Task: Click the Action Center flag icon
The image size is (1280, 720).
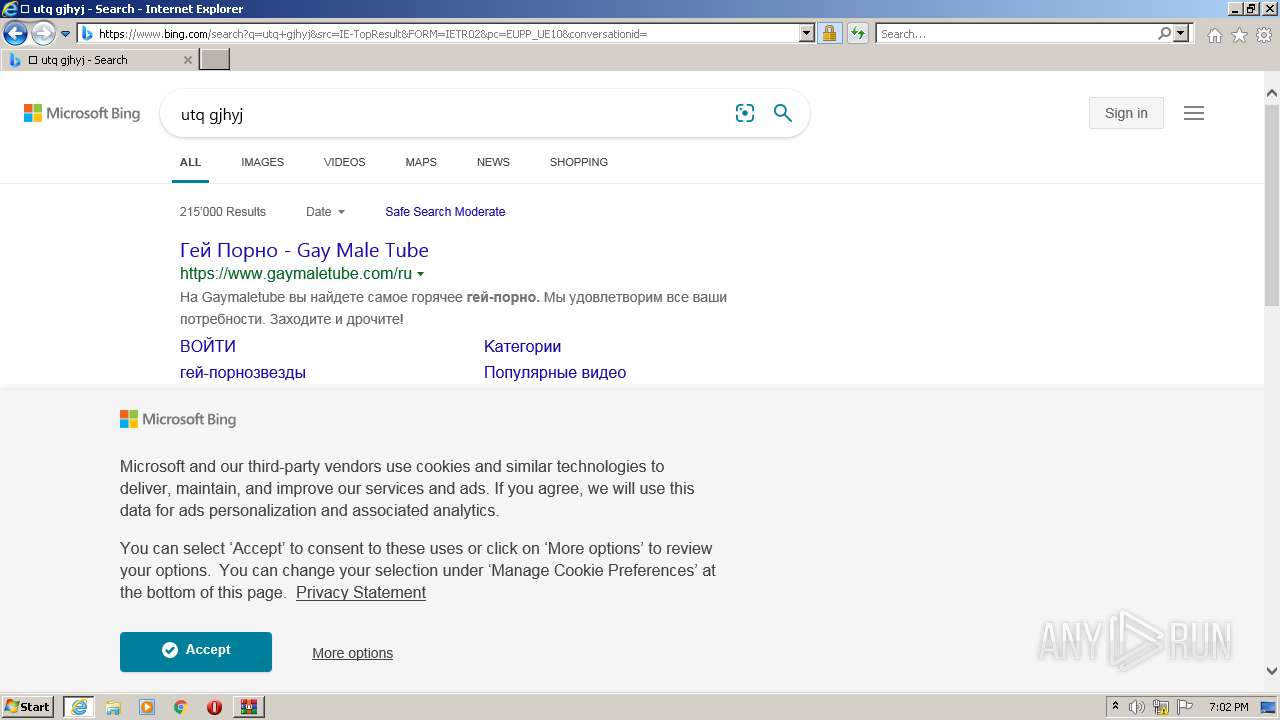Action: (x=1185, y=707)
